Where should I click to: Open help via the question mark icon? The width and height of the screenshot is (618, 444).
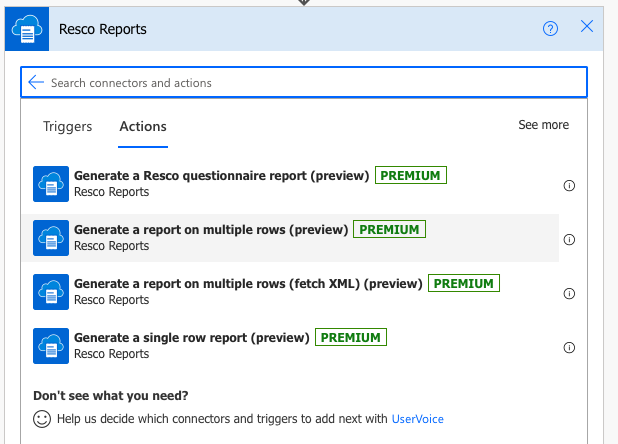pos(550,28)
